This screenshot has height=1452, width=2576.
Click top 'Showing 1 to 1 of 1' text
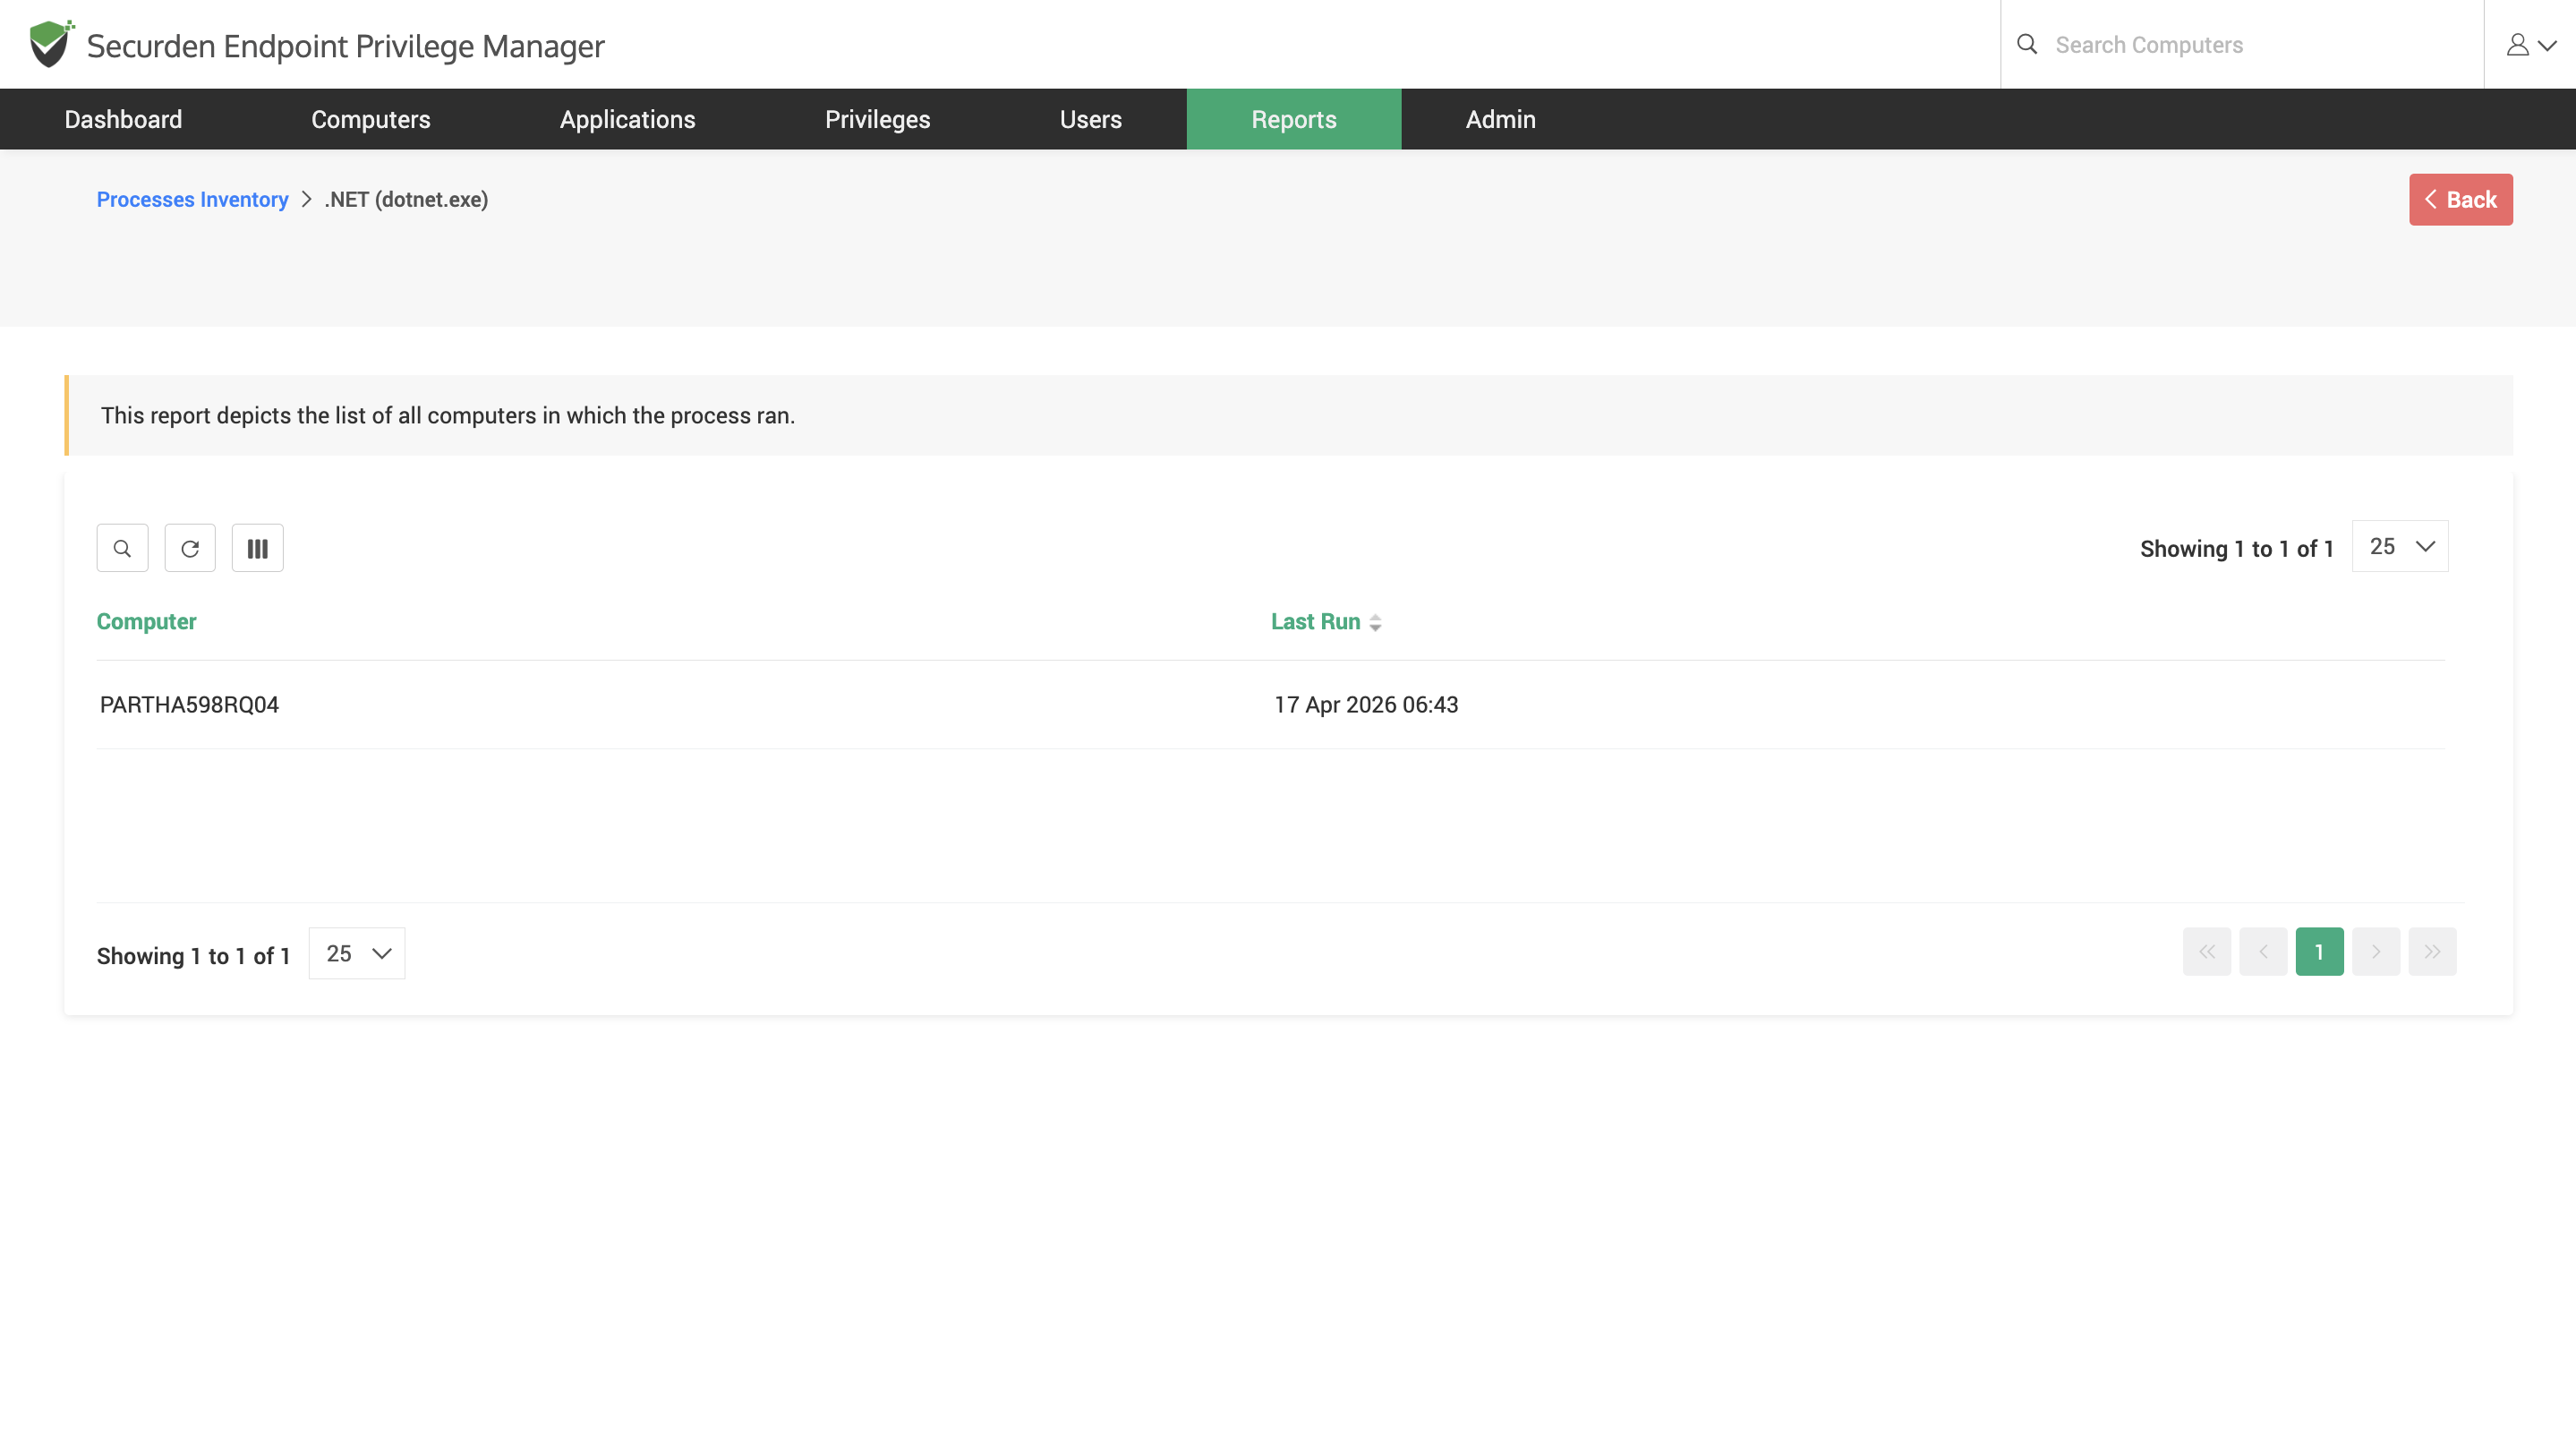2237,549
